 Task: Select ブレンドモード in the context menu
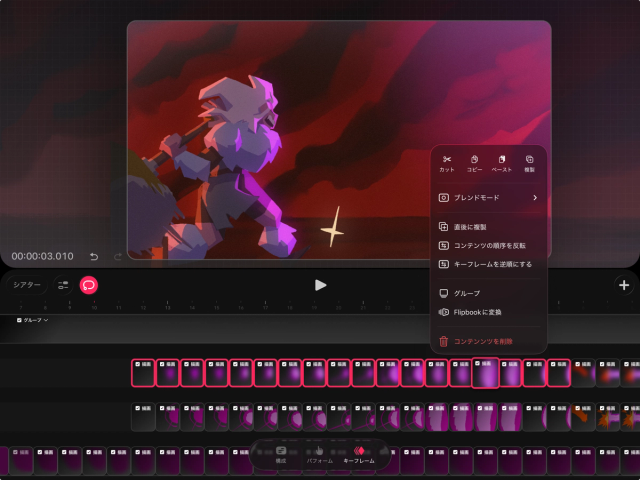[488, 198]
